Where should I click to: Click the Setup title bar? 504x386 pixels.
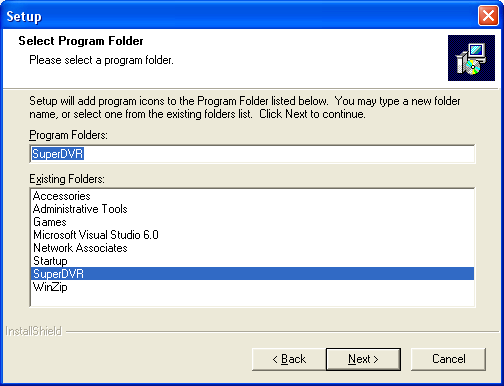pyautogui.click(x=240, y=16)
